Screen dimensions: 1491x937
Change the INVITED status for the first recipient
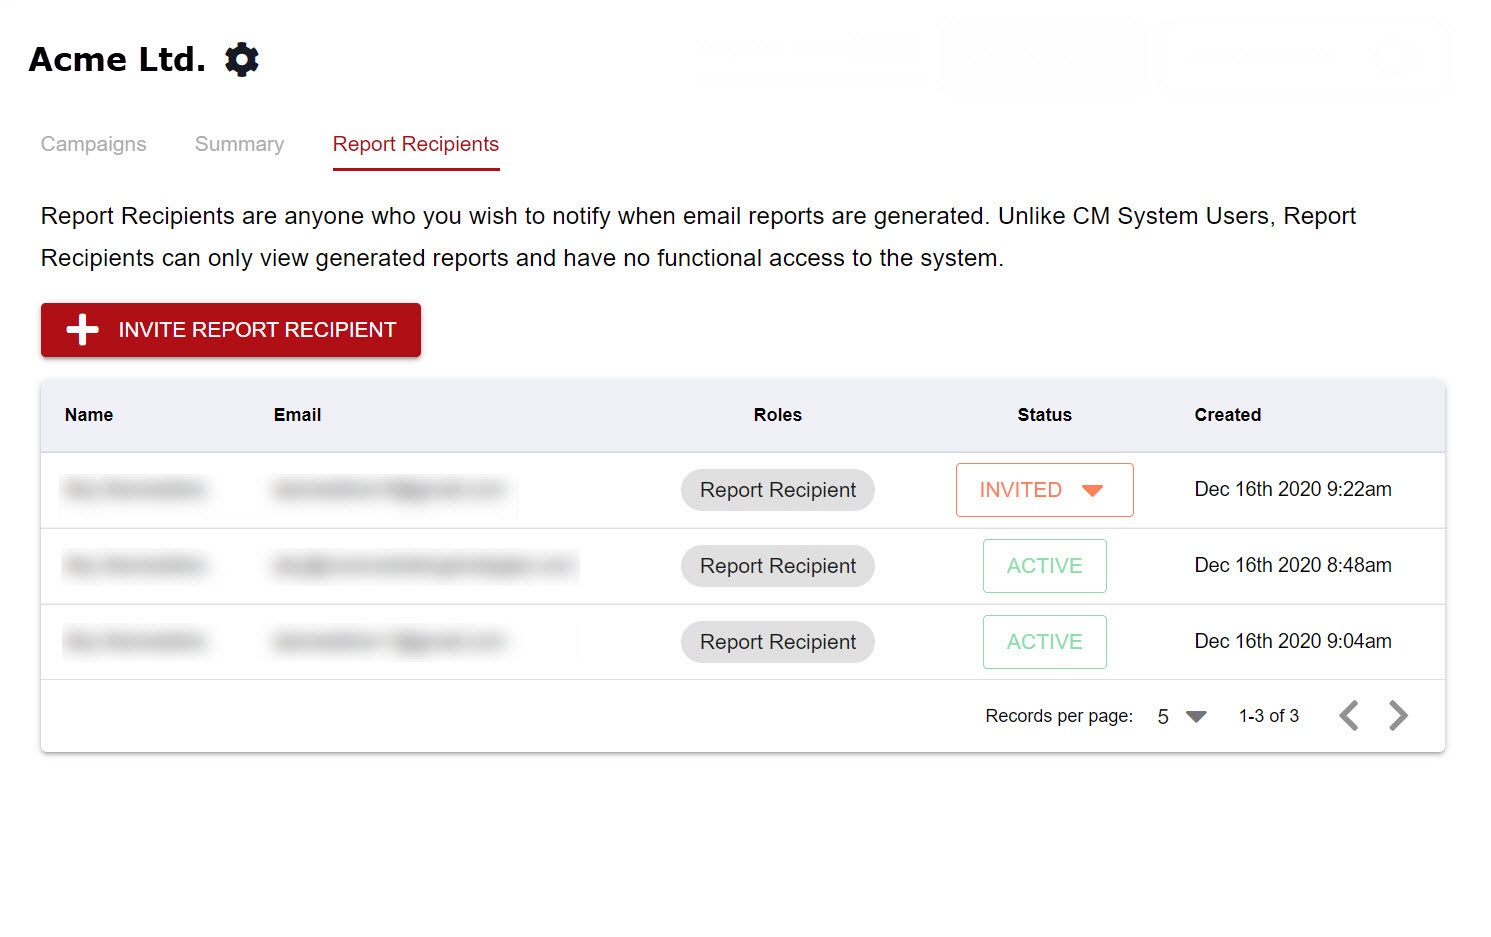coord(1044,490)
